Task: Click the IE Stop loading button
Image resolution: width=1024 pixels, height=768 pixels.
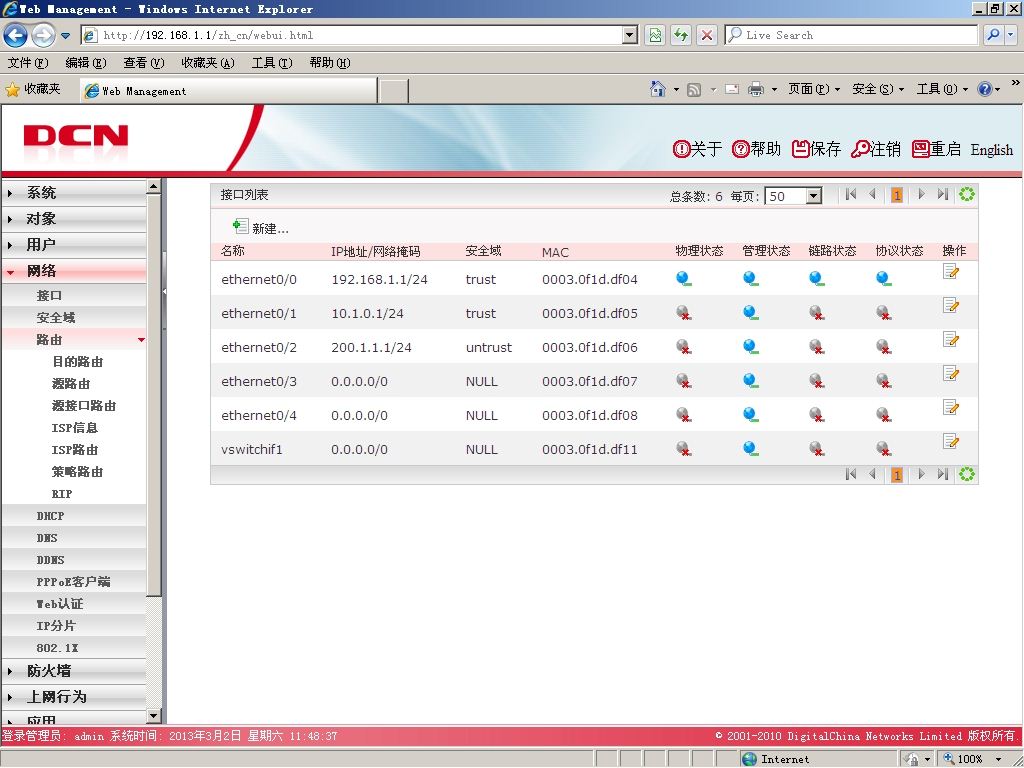Action: [x=707, y=35]
